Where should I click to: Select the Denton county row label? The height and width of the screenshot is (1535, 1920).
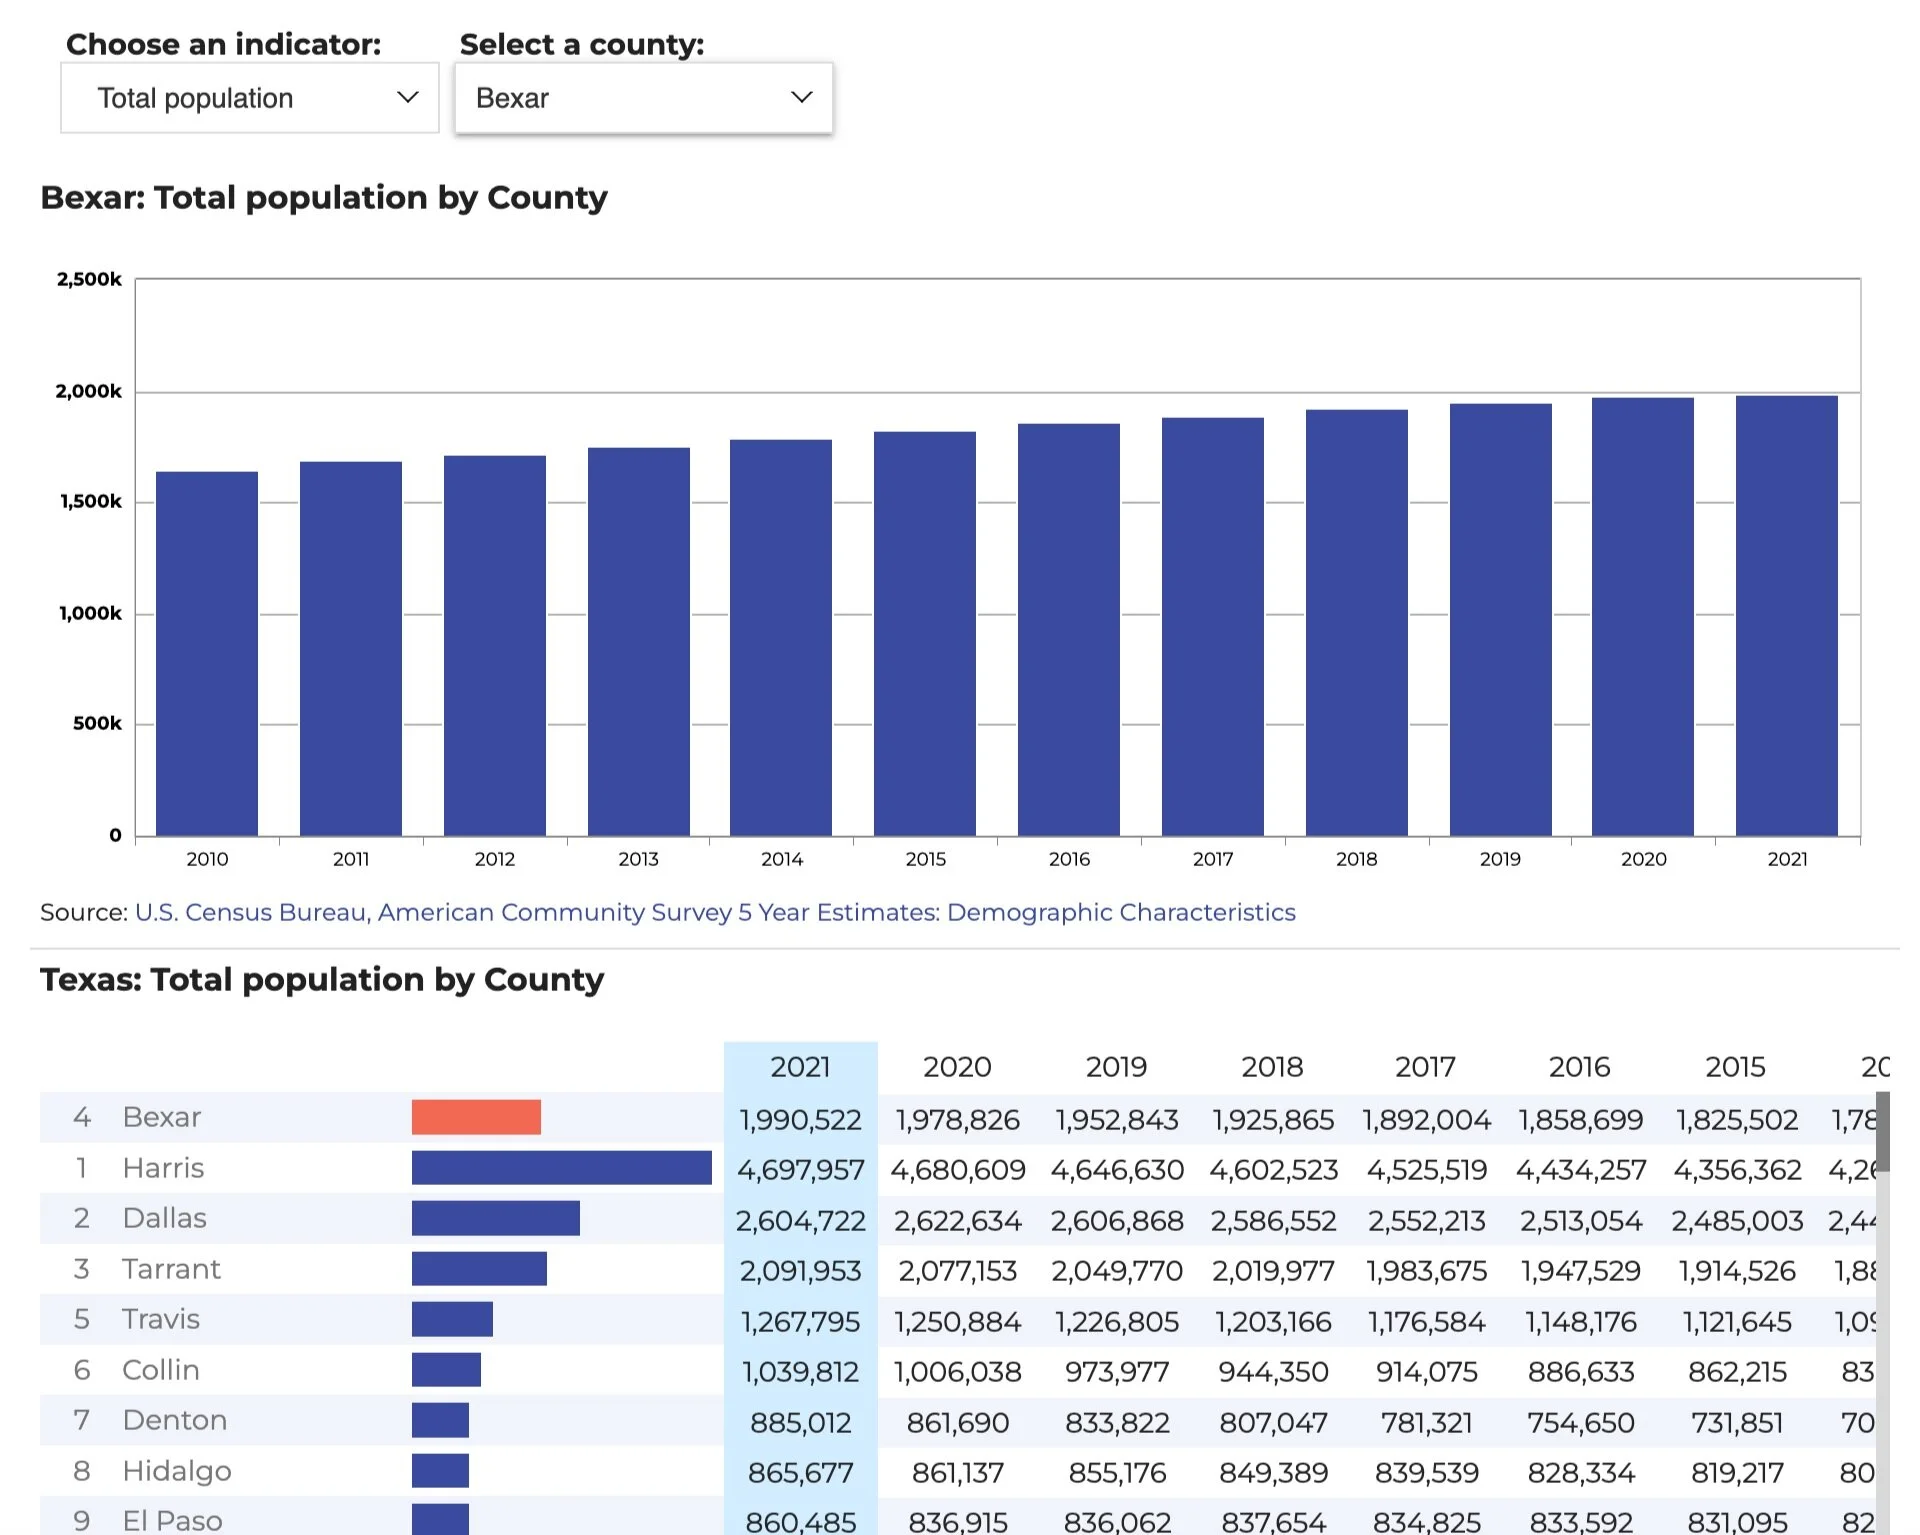pyautogui.click(x=174, y=1420)
